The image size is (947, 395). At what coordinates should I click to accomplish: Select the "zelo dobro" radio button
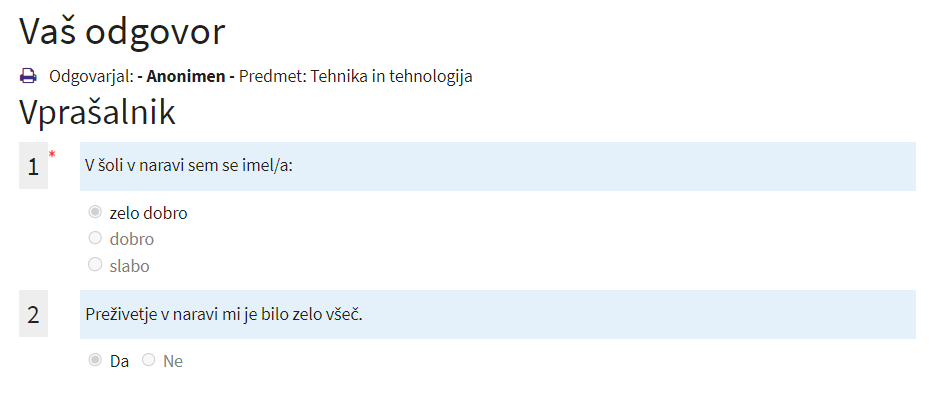coord(95,212)
